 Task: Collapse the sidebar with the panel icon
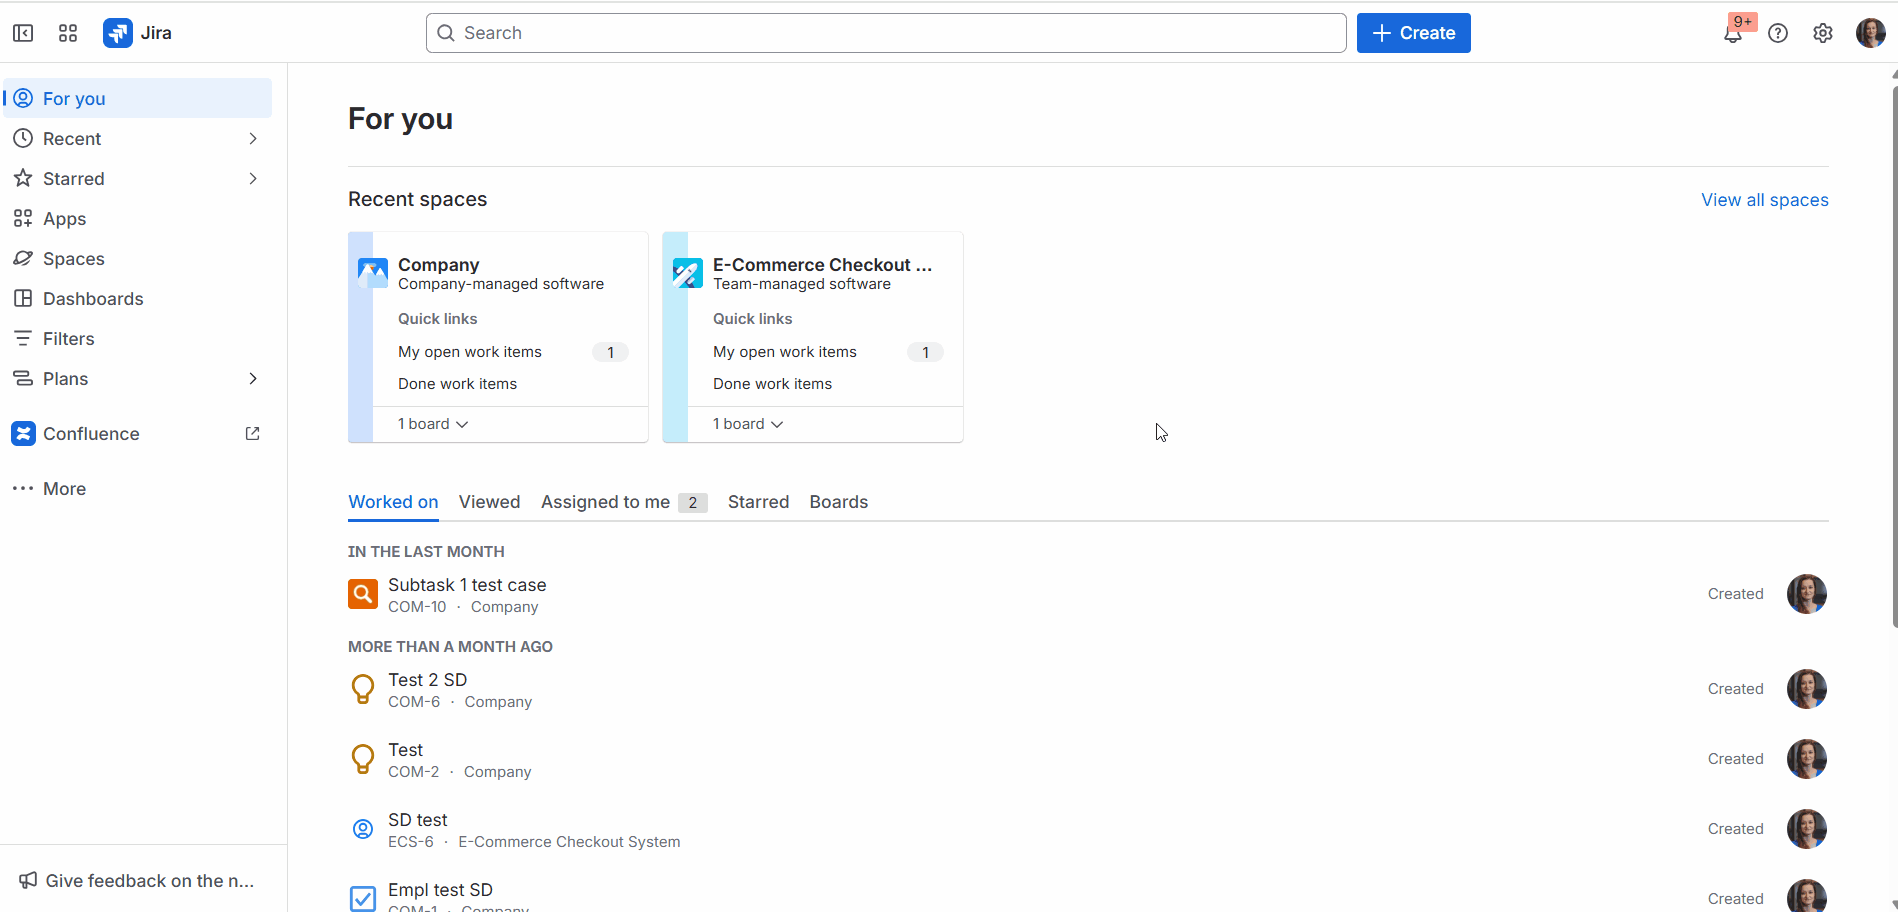pos(23,33)
